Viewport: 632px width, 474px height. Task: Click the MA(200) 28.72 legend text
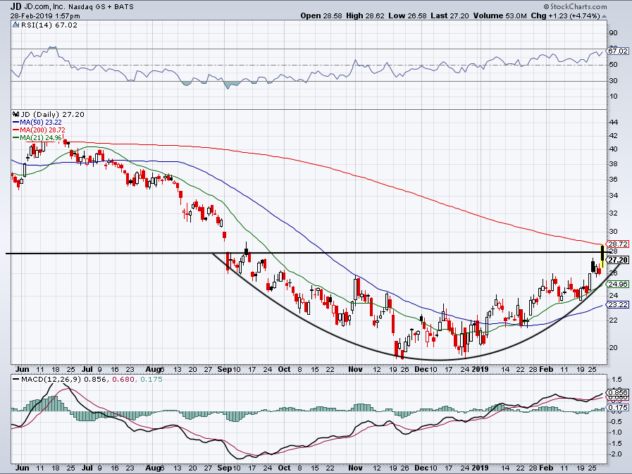[x=42, y=130]
